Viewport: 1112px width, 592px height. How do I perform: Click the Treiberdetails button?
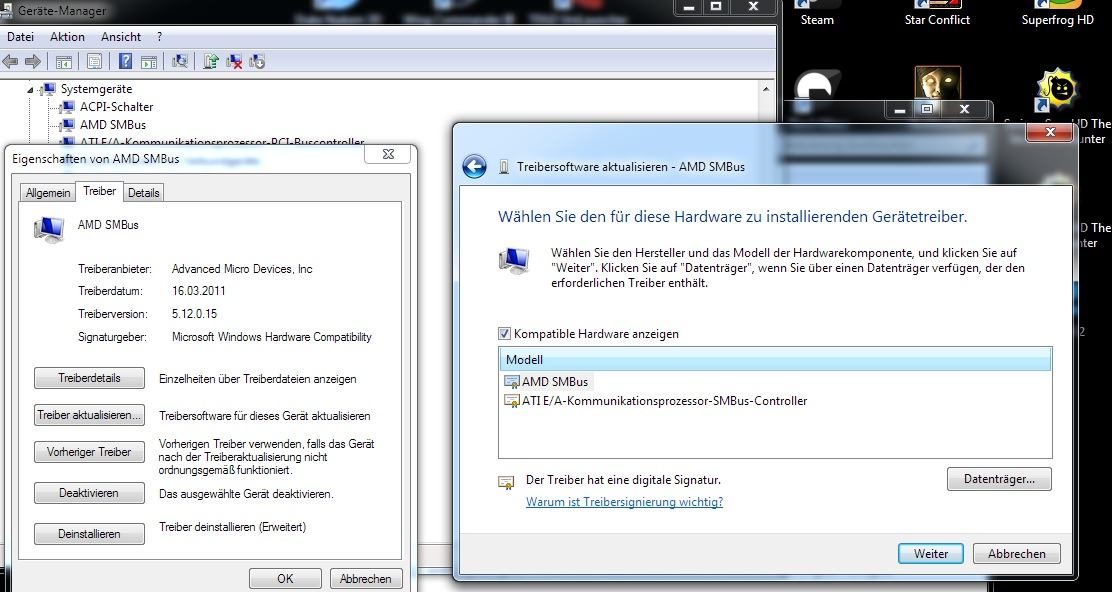89,379
